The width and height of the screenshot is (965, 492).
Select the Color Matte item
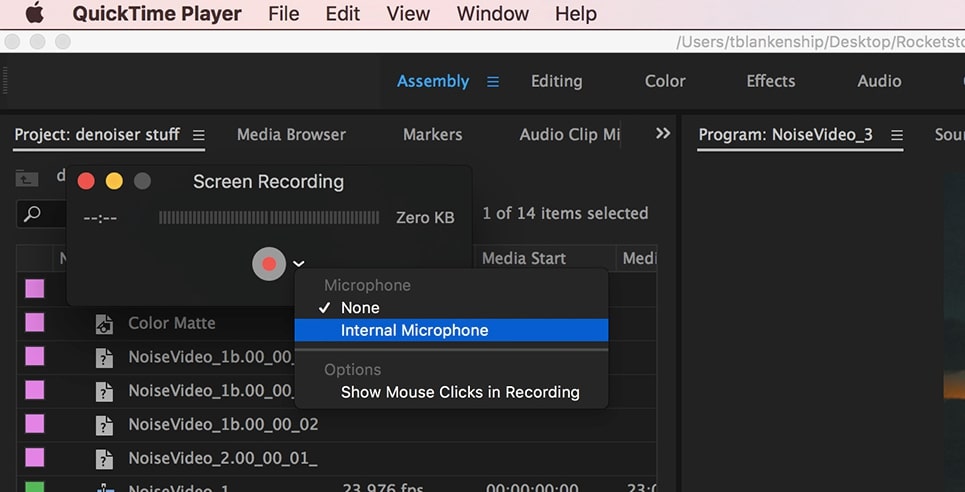click(172, 323)
